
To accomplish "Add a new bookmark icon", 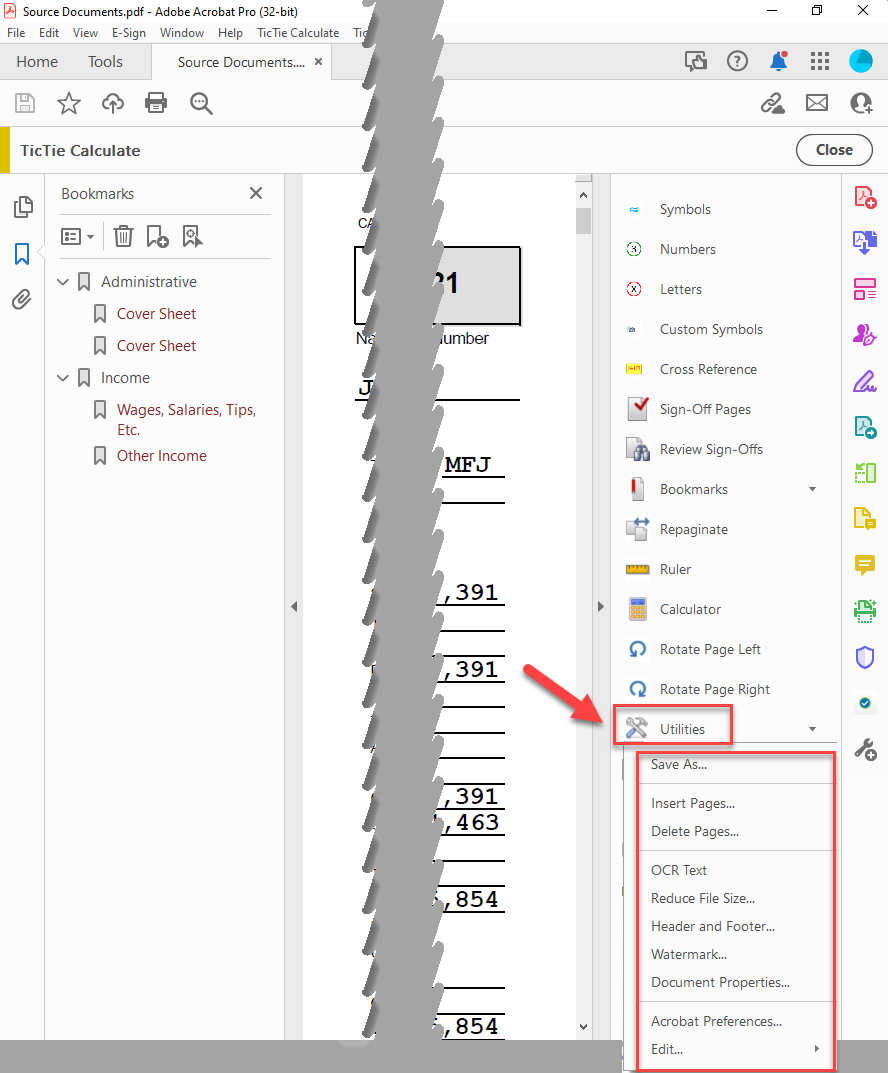I will tap(157, 237).
